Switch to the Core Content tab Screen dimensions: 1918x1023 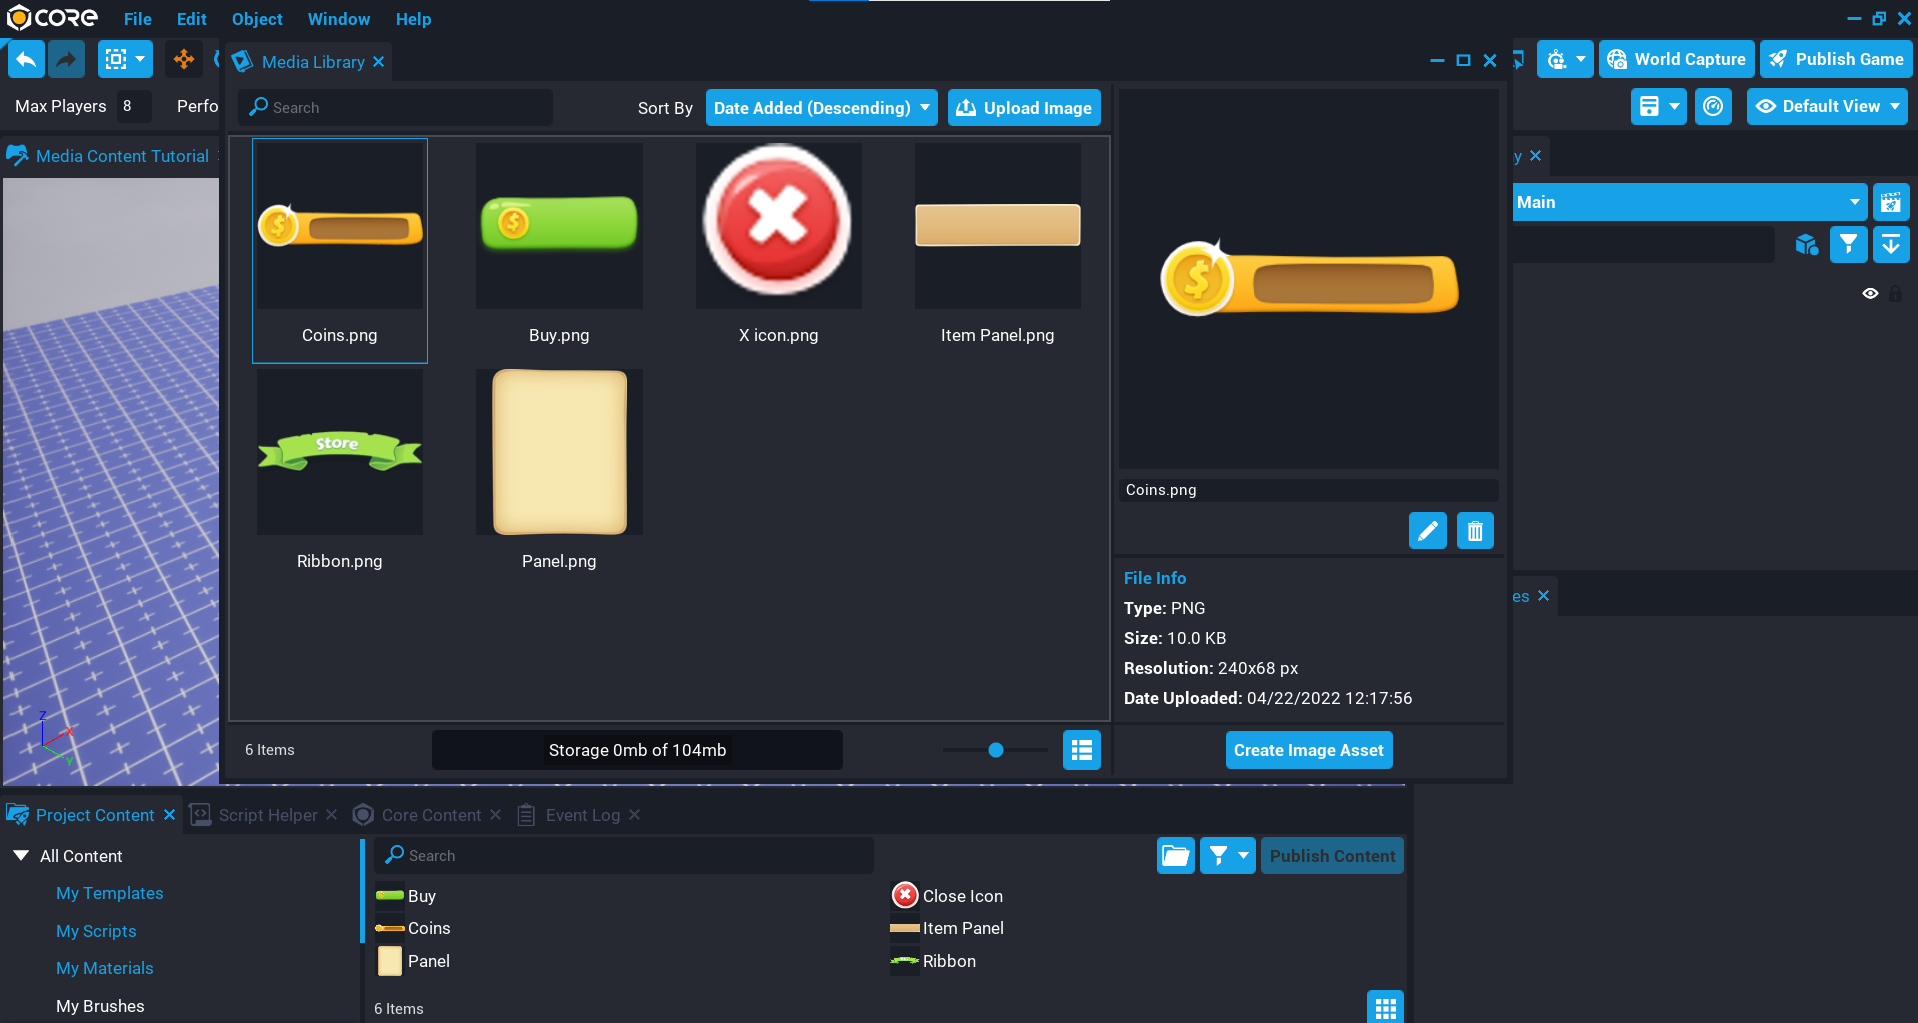431,815
